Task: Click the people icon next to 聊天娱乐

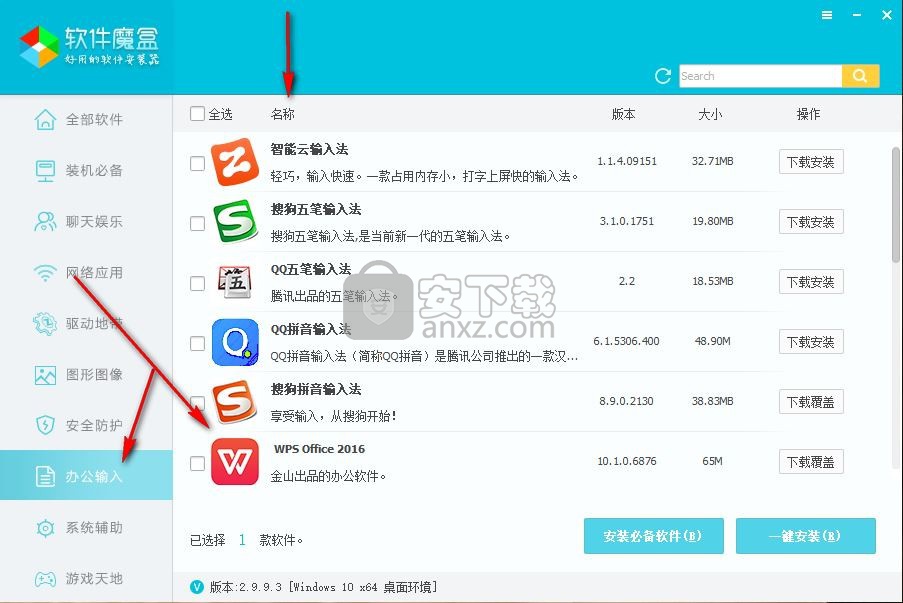Action: click(45, 222)
